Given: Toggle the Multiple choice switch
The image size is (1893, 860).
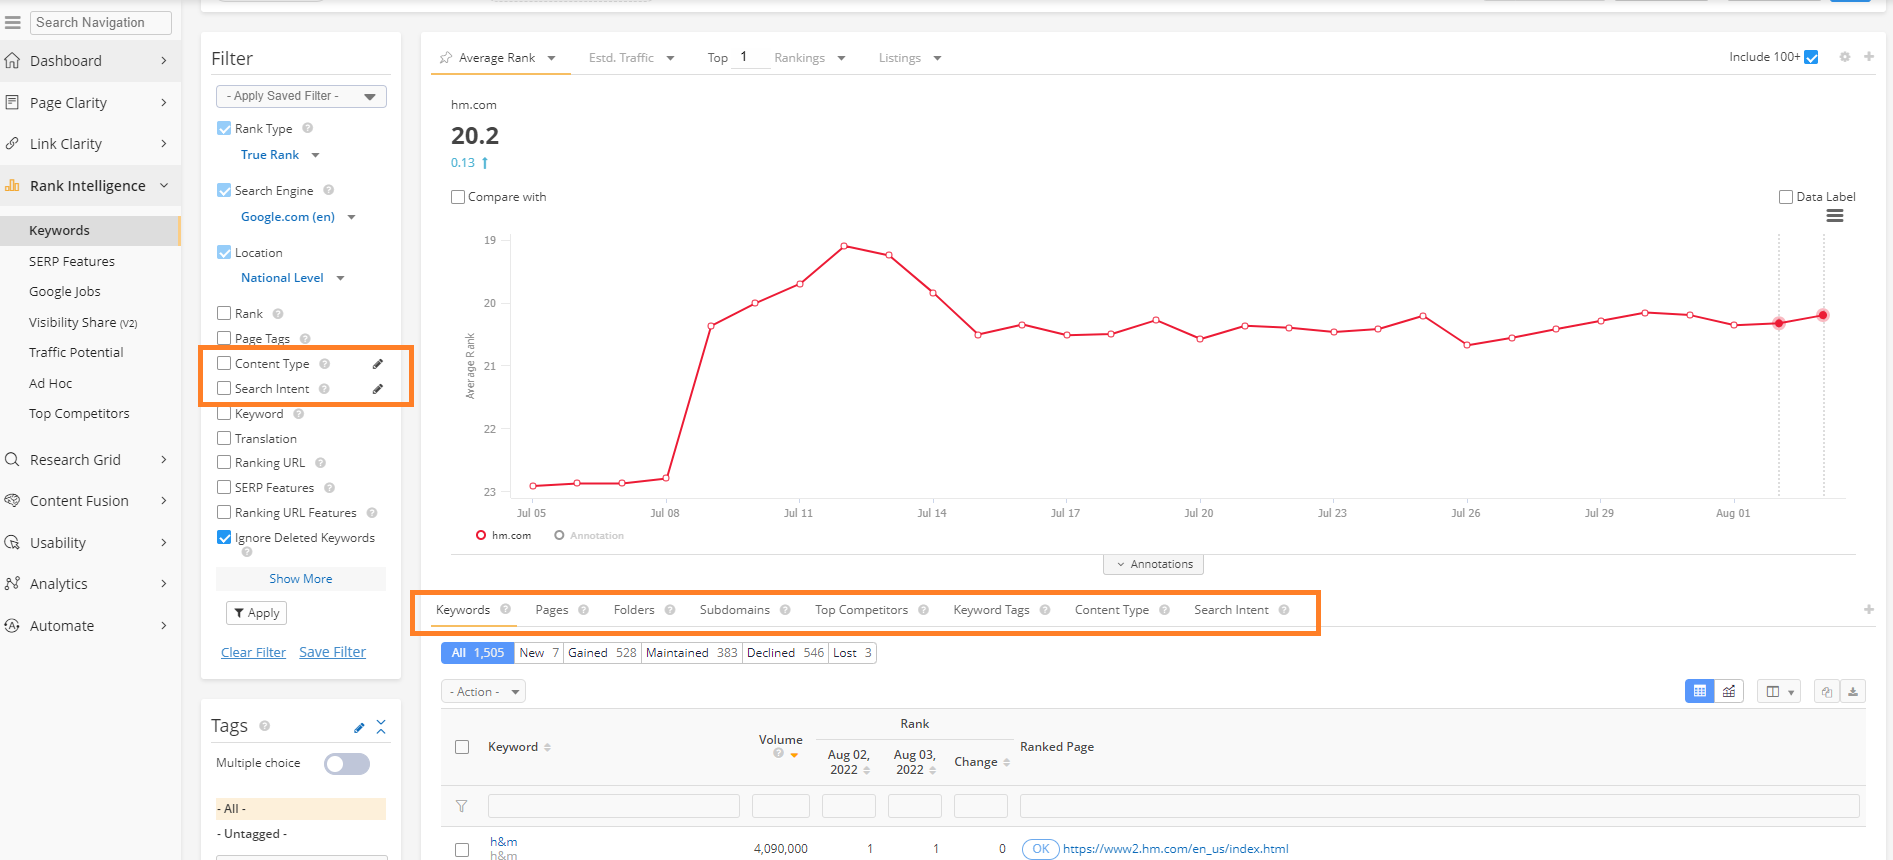Looking at the screenshot, I should [347, 764].
